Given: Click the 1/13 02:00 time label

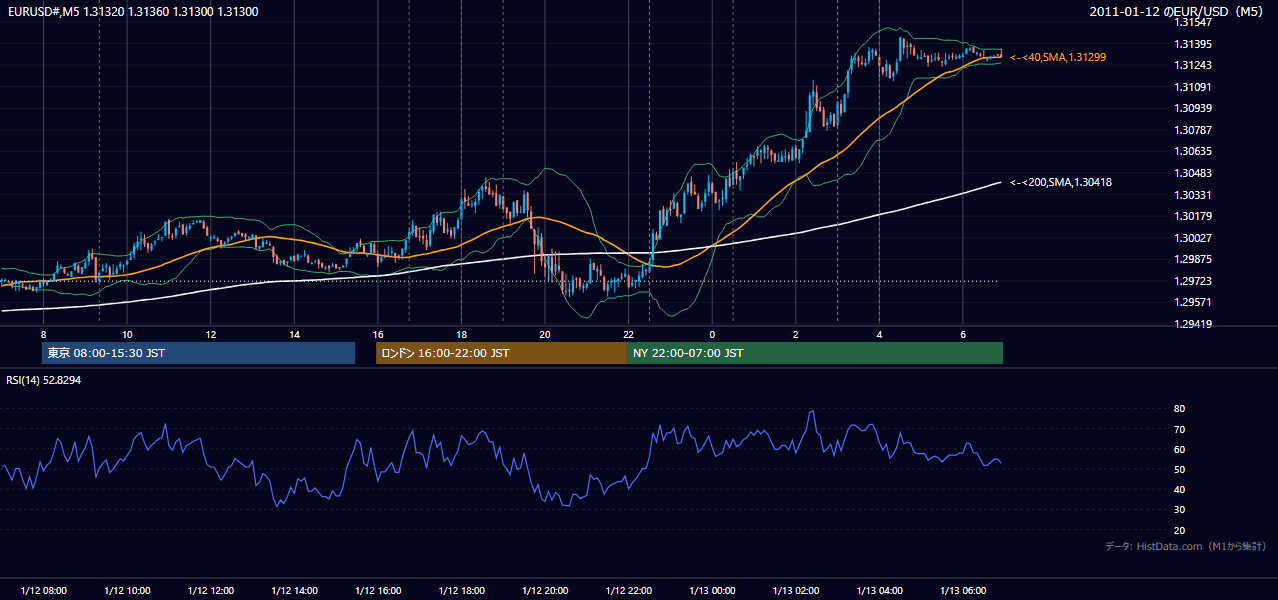Looking at the screenshot, I should [x=796, y=591].
